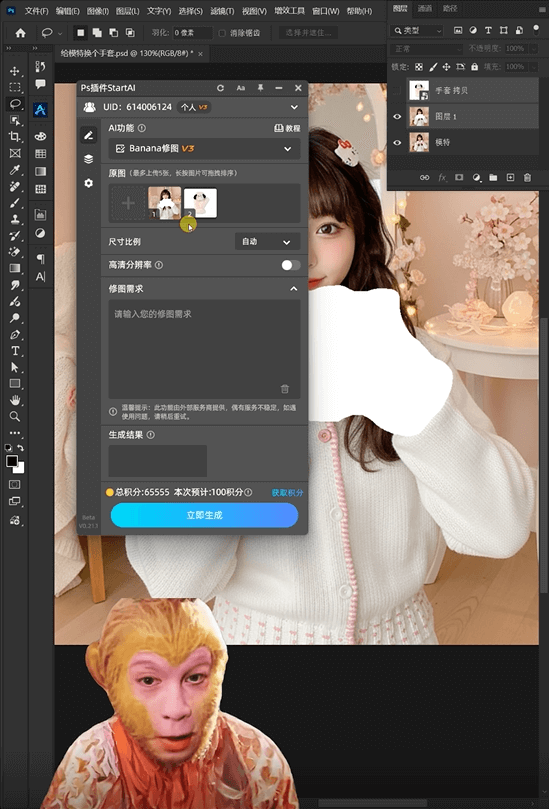
Task: Toggle layer filter on/off switch
Action: click(537, 30)
